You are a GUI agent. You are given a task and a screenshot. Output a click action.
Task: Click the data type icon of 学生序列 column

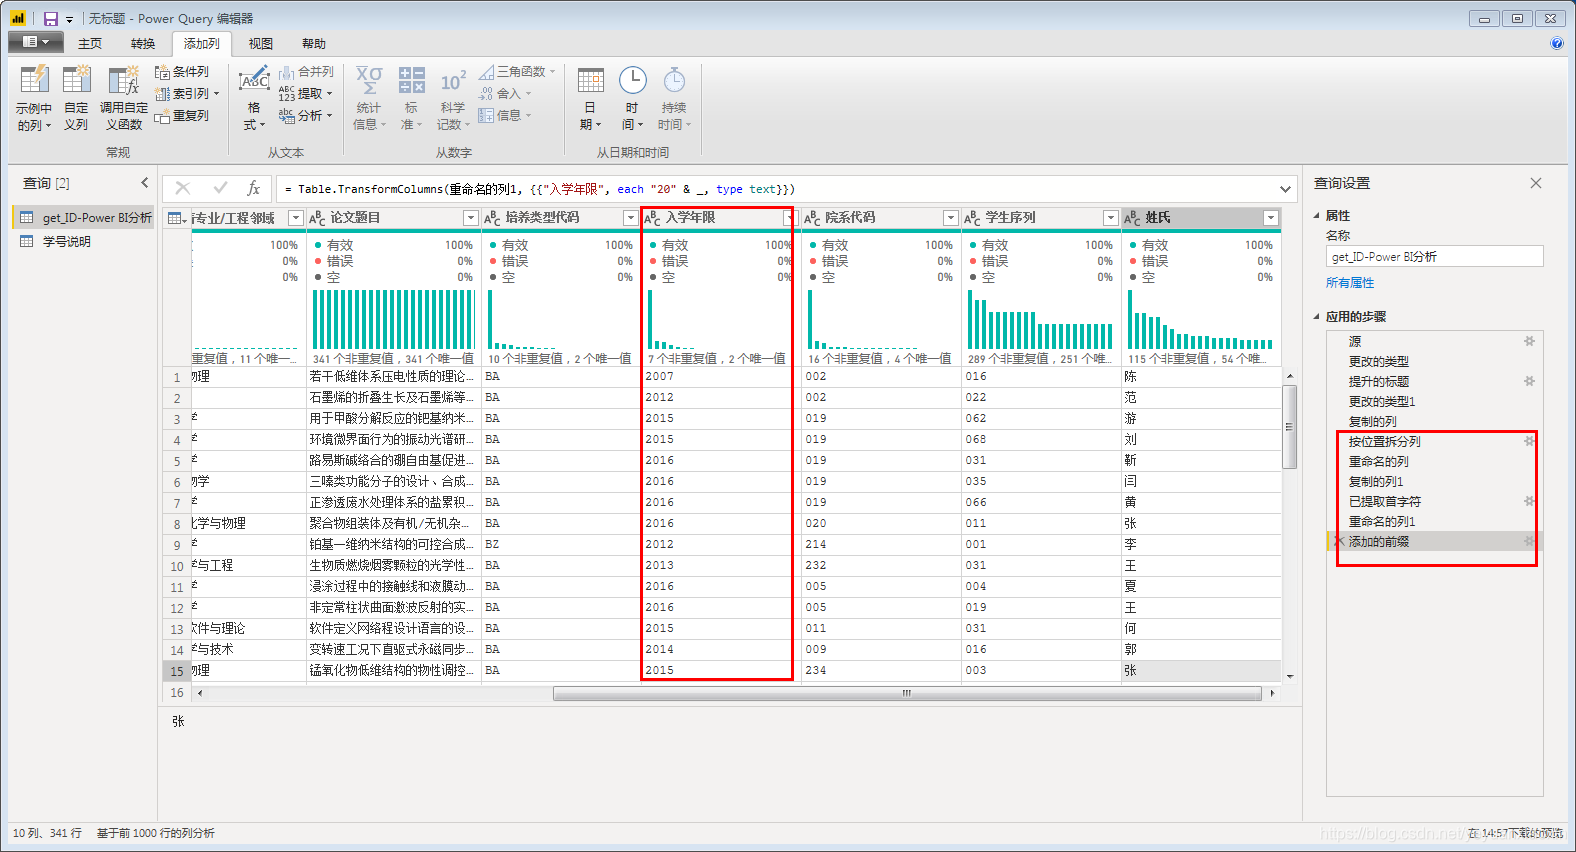pos(972,218)
